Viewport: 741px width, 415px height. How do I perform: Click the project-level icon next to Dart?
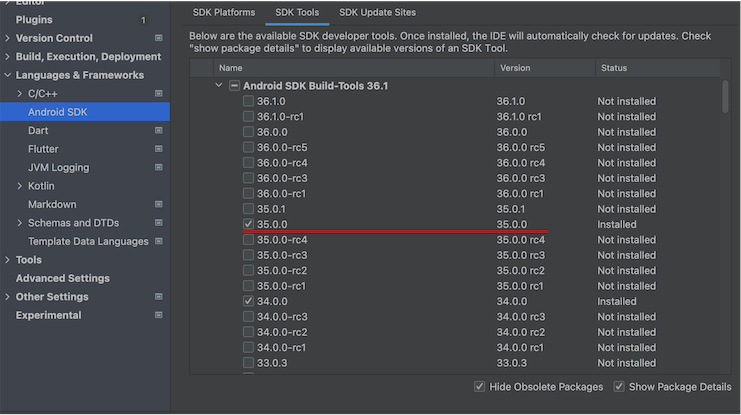pos(158,131)
